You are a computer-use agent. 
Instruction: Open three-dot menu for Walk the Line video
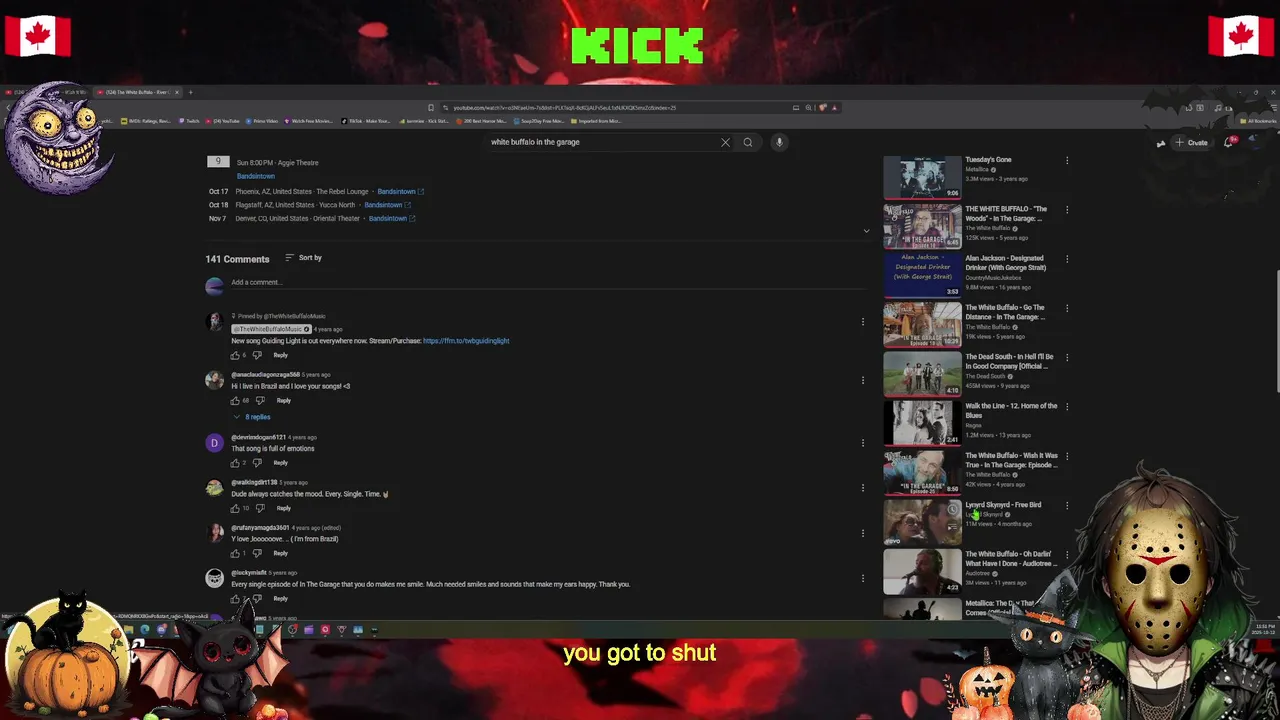1067,406
